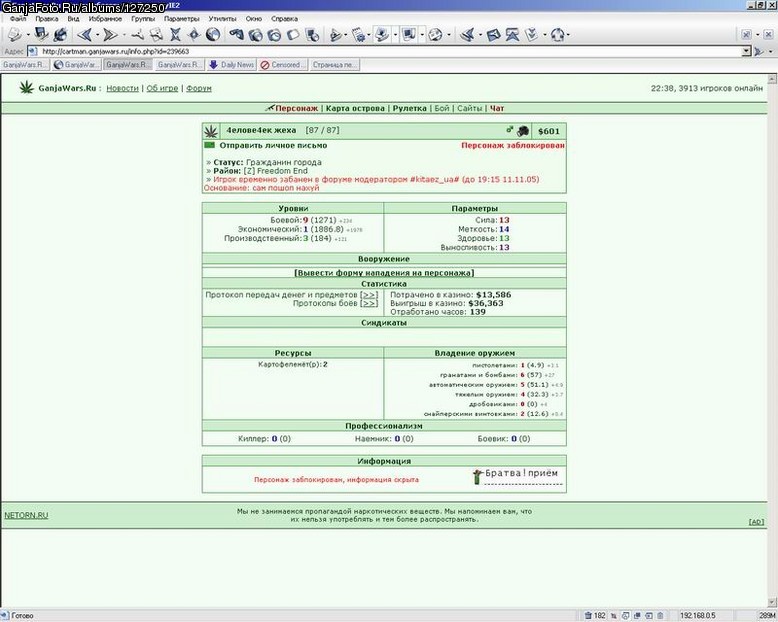
Task: Open the Параметры menu
Action: point(182,19)
